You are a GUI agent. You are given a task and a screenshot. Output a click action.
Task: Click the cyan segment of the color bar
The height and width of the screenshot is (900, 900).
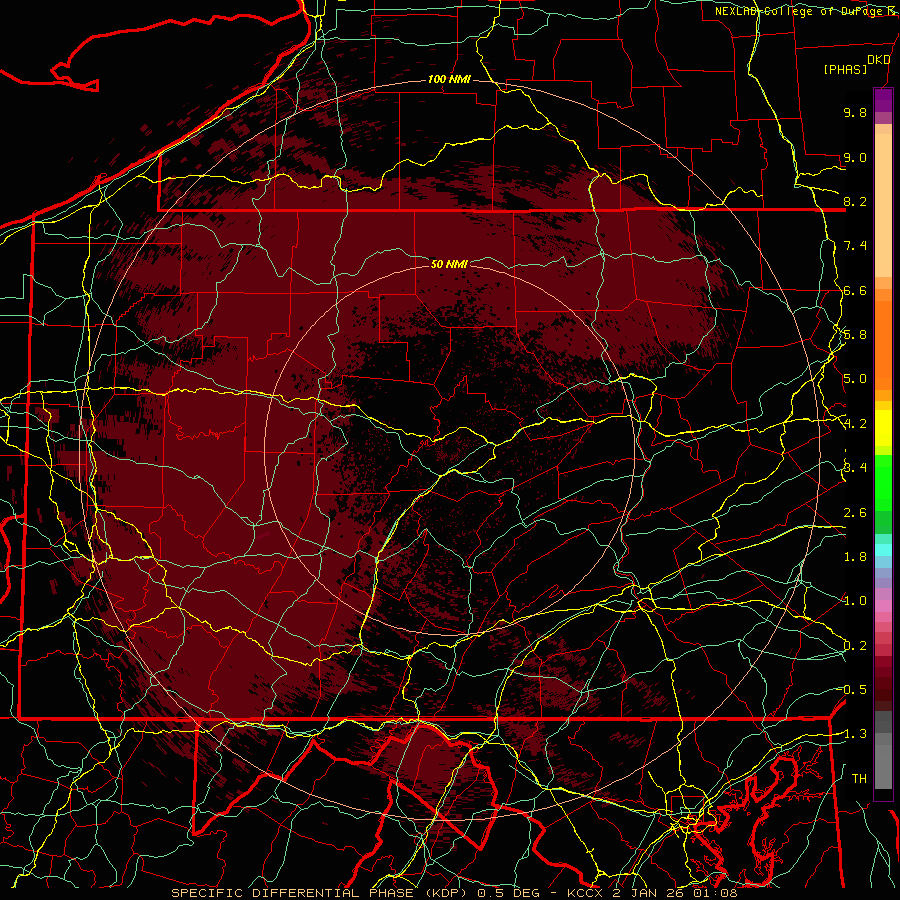(883, 550)
